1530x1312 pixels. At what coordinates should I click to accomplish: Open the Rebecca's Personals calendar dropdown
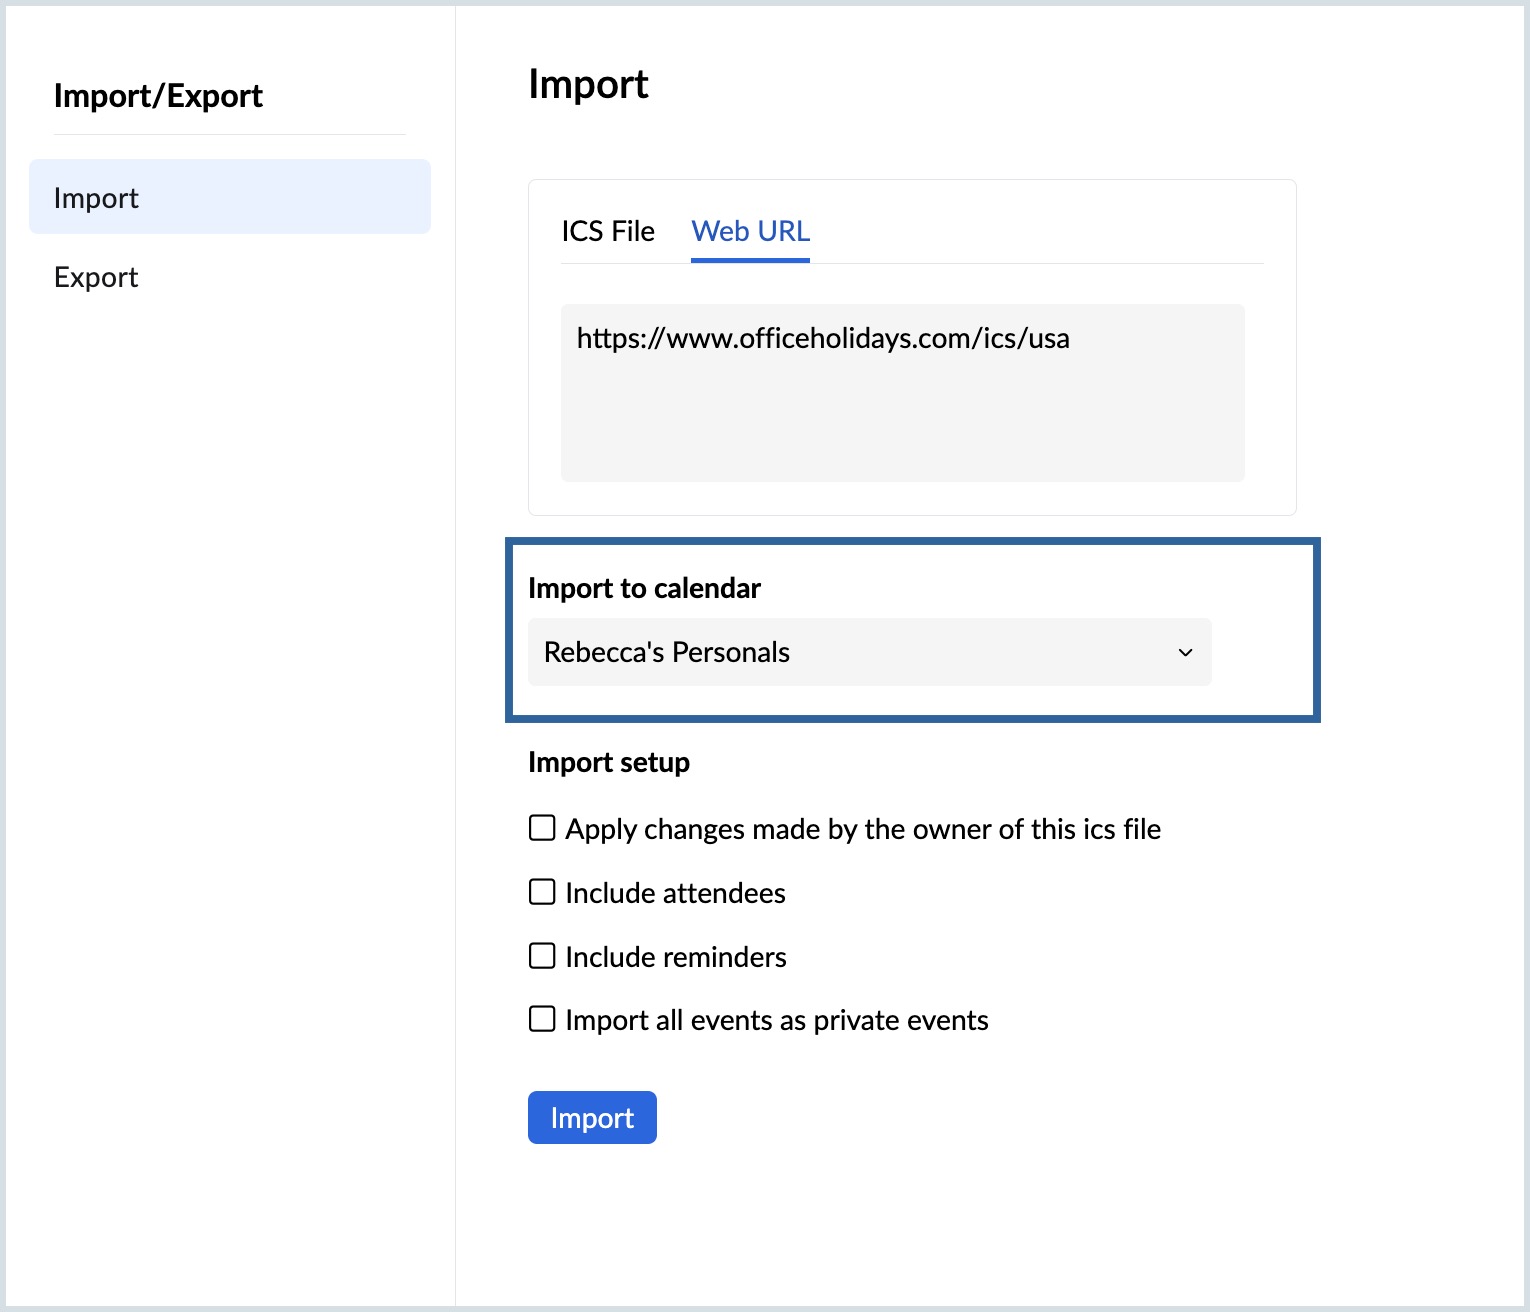point(869,652)
